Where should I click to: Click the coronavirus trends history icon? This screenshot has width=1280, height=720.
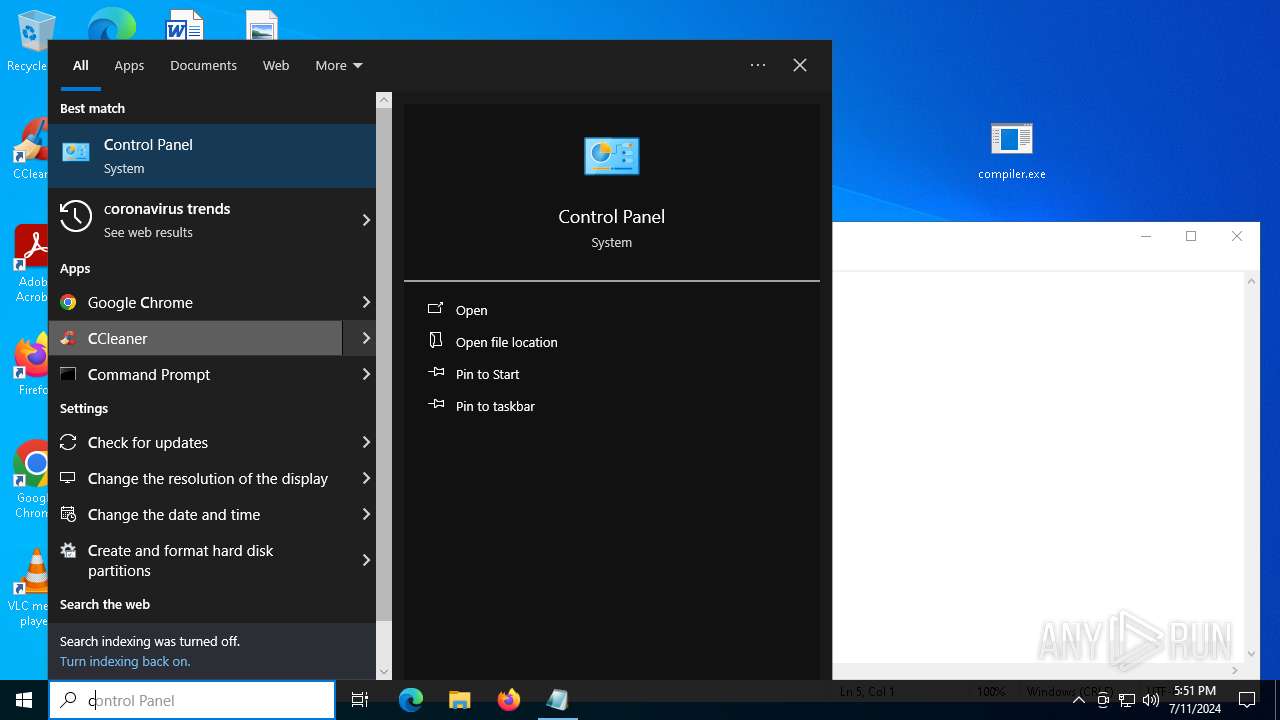tap(76, 216)
